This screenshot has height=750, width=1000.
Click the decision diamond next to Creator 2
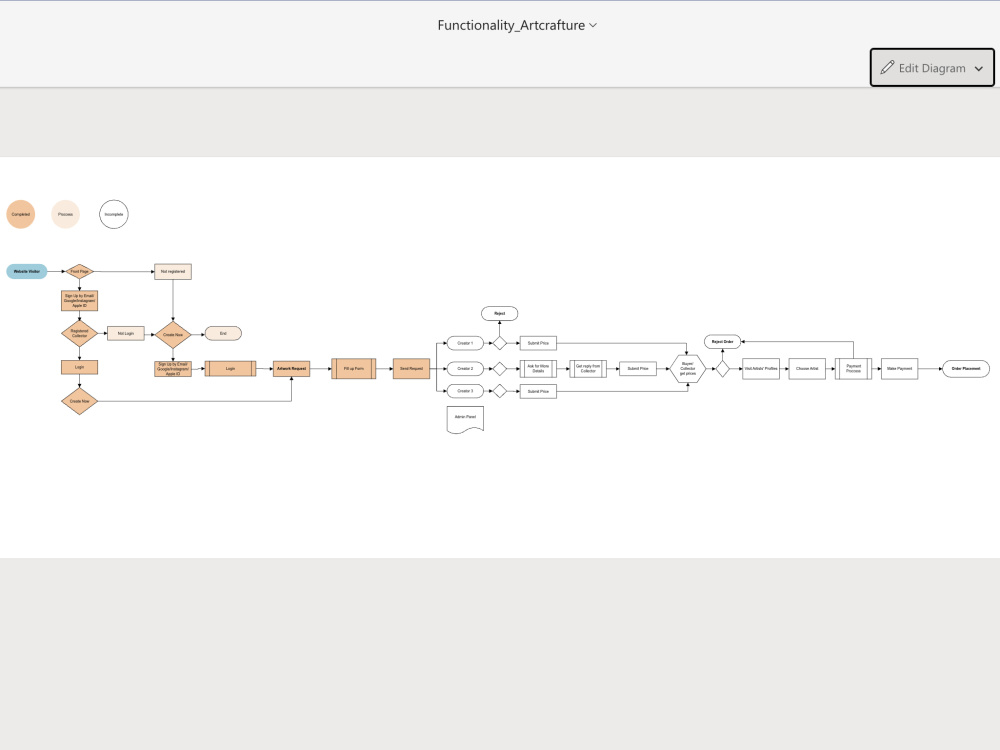point(499,369)
